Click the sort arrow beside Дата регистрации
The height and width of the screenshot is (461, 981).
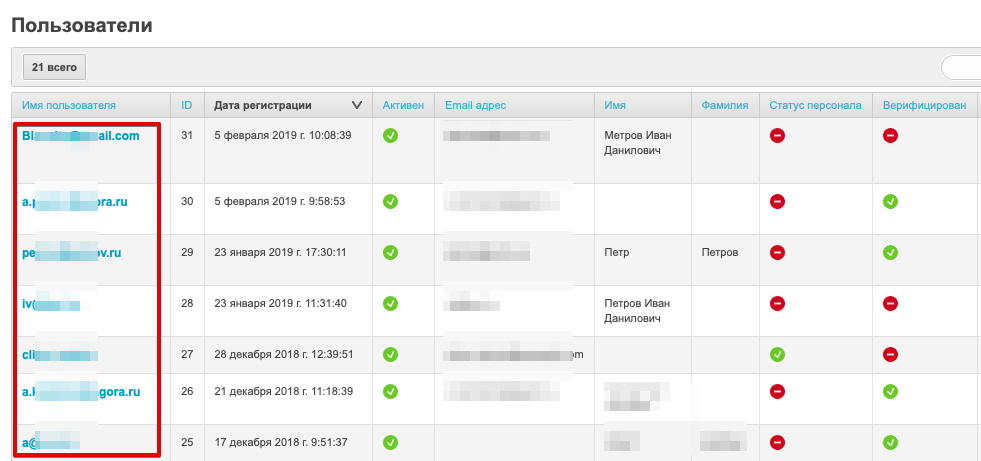(x=357, y=105)
